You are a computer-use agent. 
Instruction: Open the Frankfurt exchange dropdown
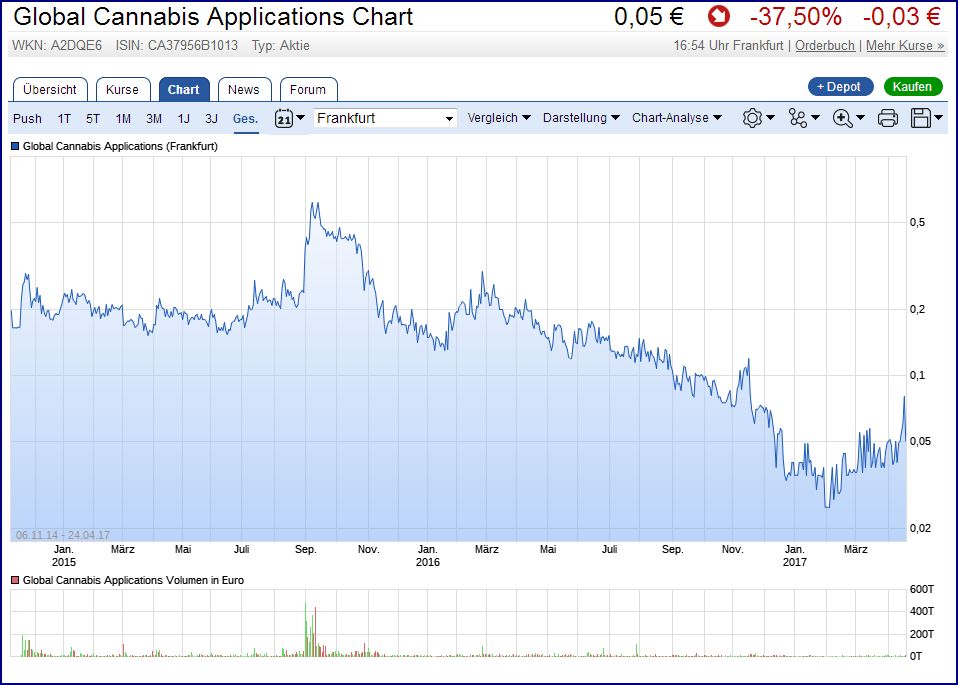tap(385, 118)
